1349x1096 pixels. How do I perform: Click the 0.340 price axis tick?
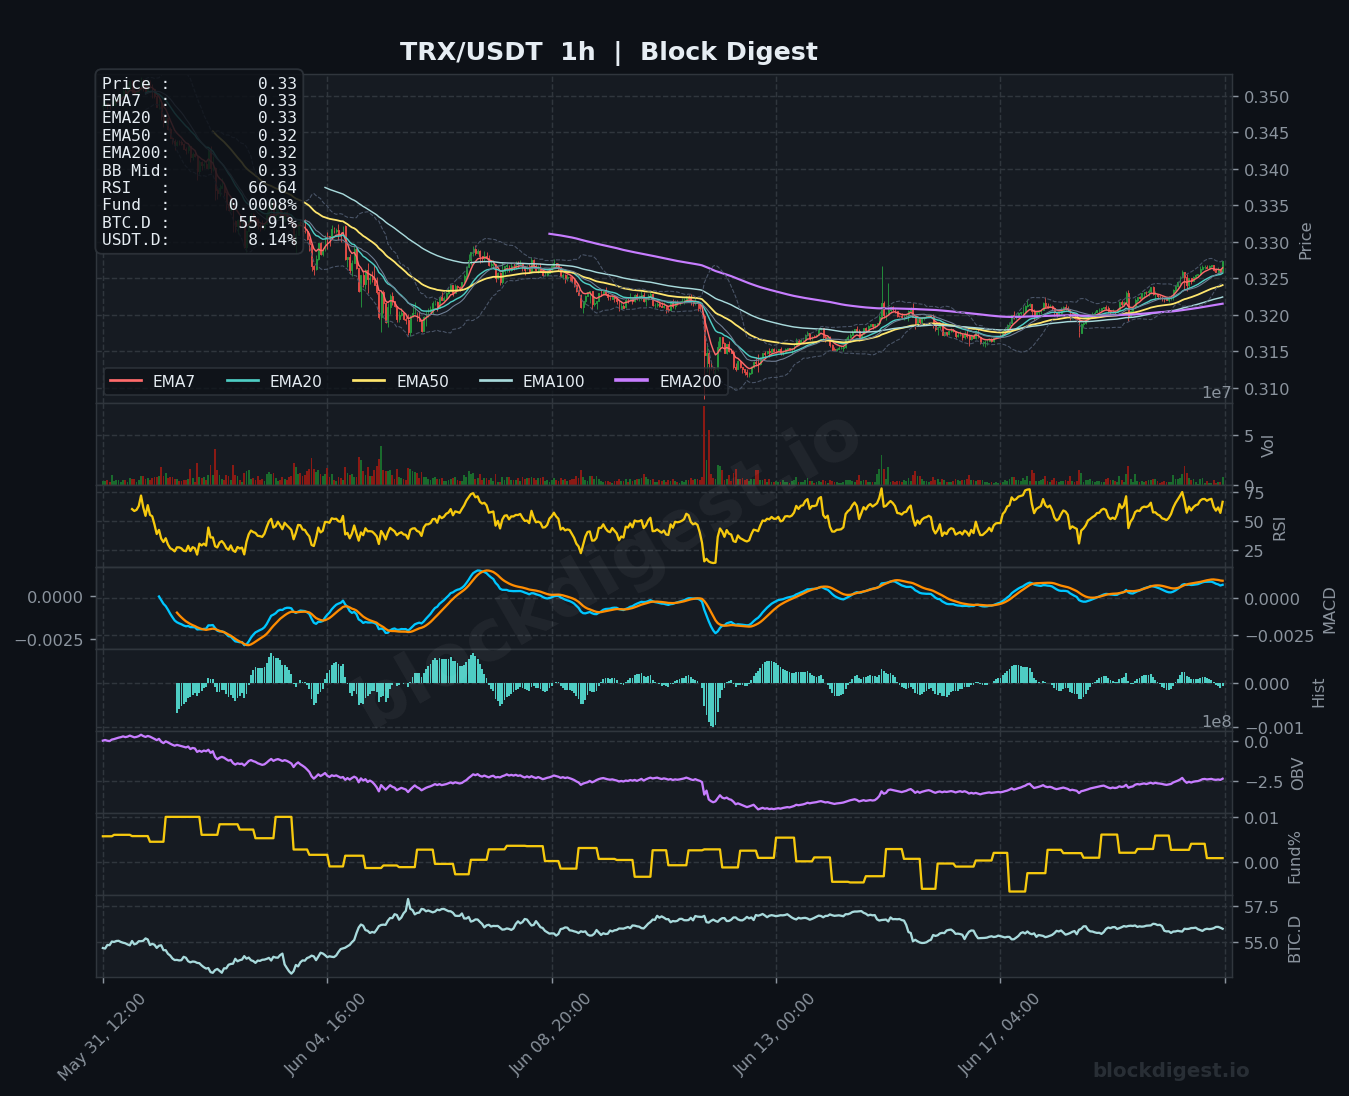pyautogui.click(x=1266, y=171)
